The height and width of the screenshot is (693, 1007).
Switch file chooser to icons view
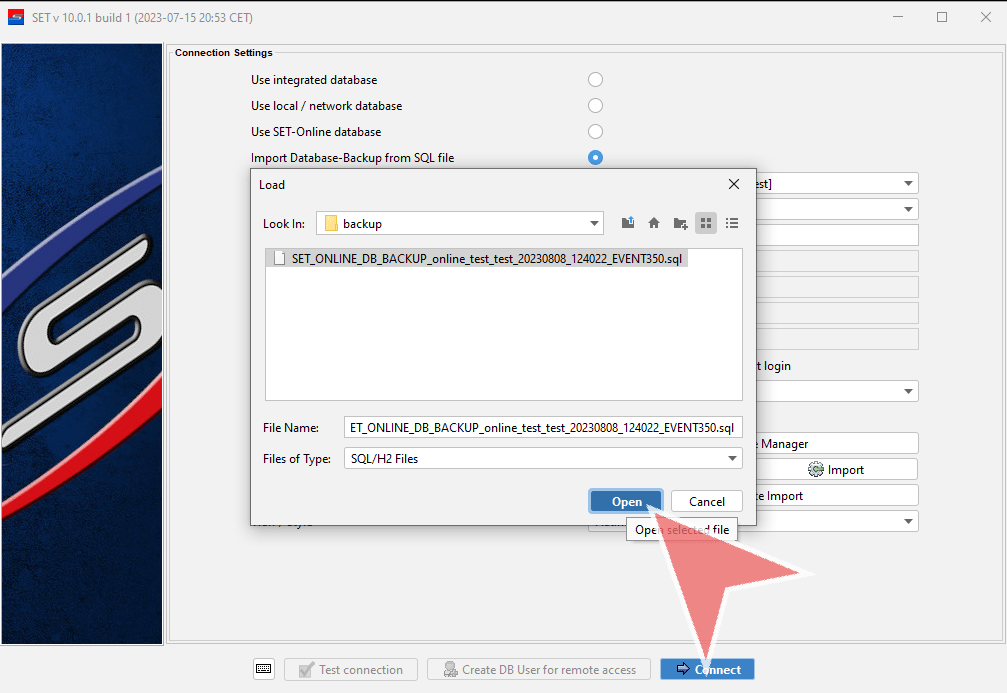pos(706,223)
